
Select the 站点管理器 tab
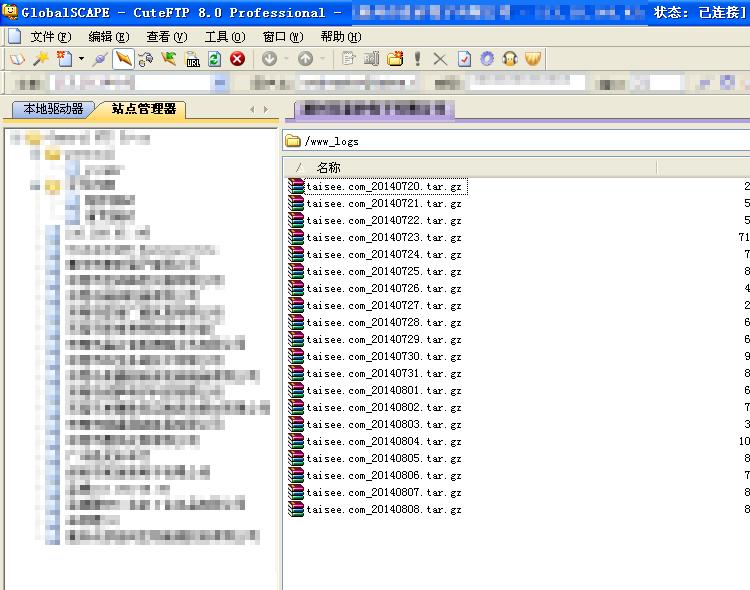[143, 108]
